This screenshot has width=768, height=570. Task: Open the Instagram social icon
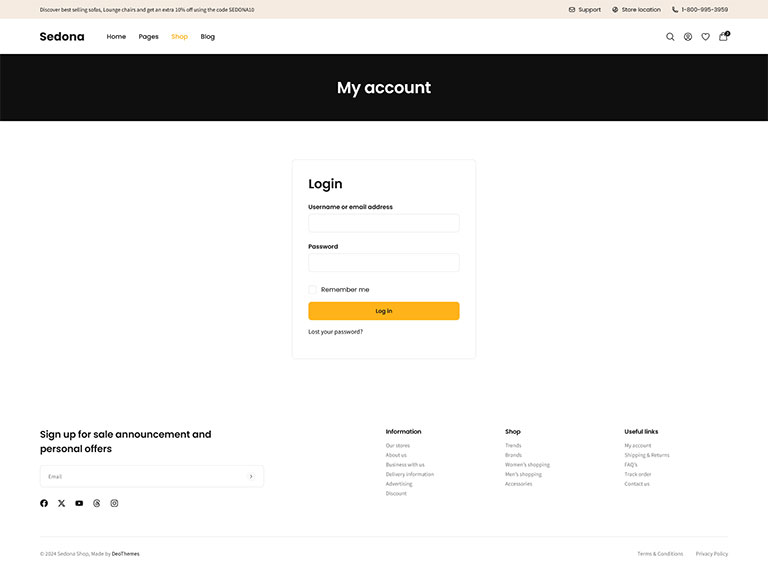[114, 503]
